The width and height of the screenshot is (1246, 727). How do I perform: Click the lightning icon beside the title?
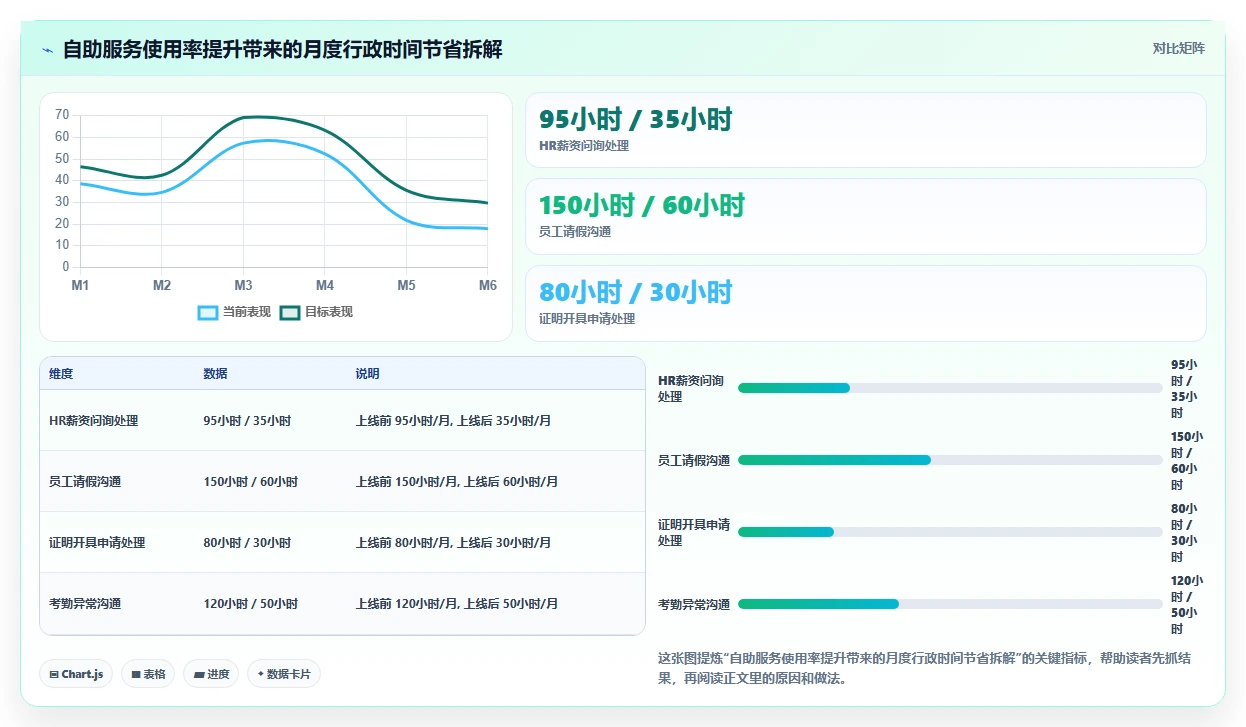[x=47, y=50]
